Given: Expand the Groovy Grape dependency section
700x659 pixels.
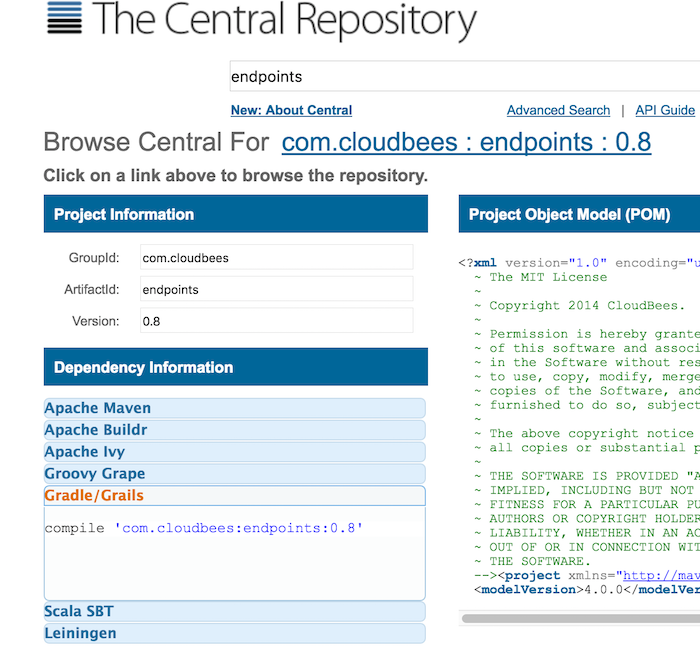Looking at the screenshot, I should (x=234, y=474).
